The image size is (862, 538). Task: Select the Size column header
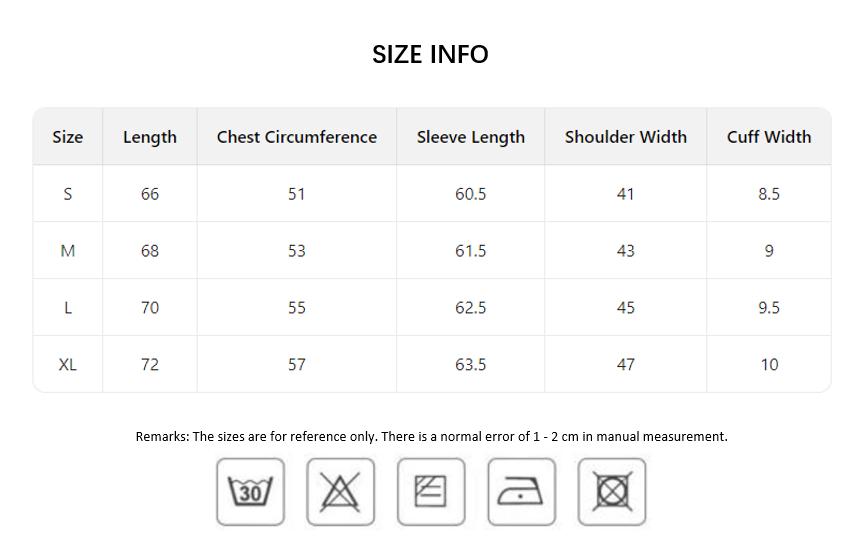[x=68, y=137]
